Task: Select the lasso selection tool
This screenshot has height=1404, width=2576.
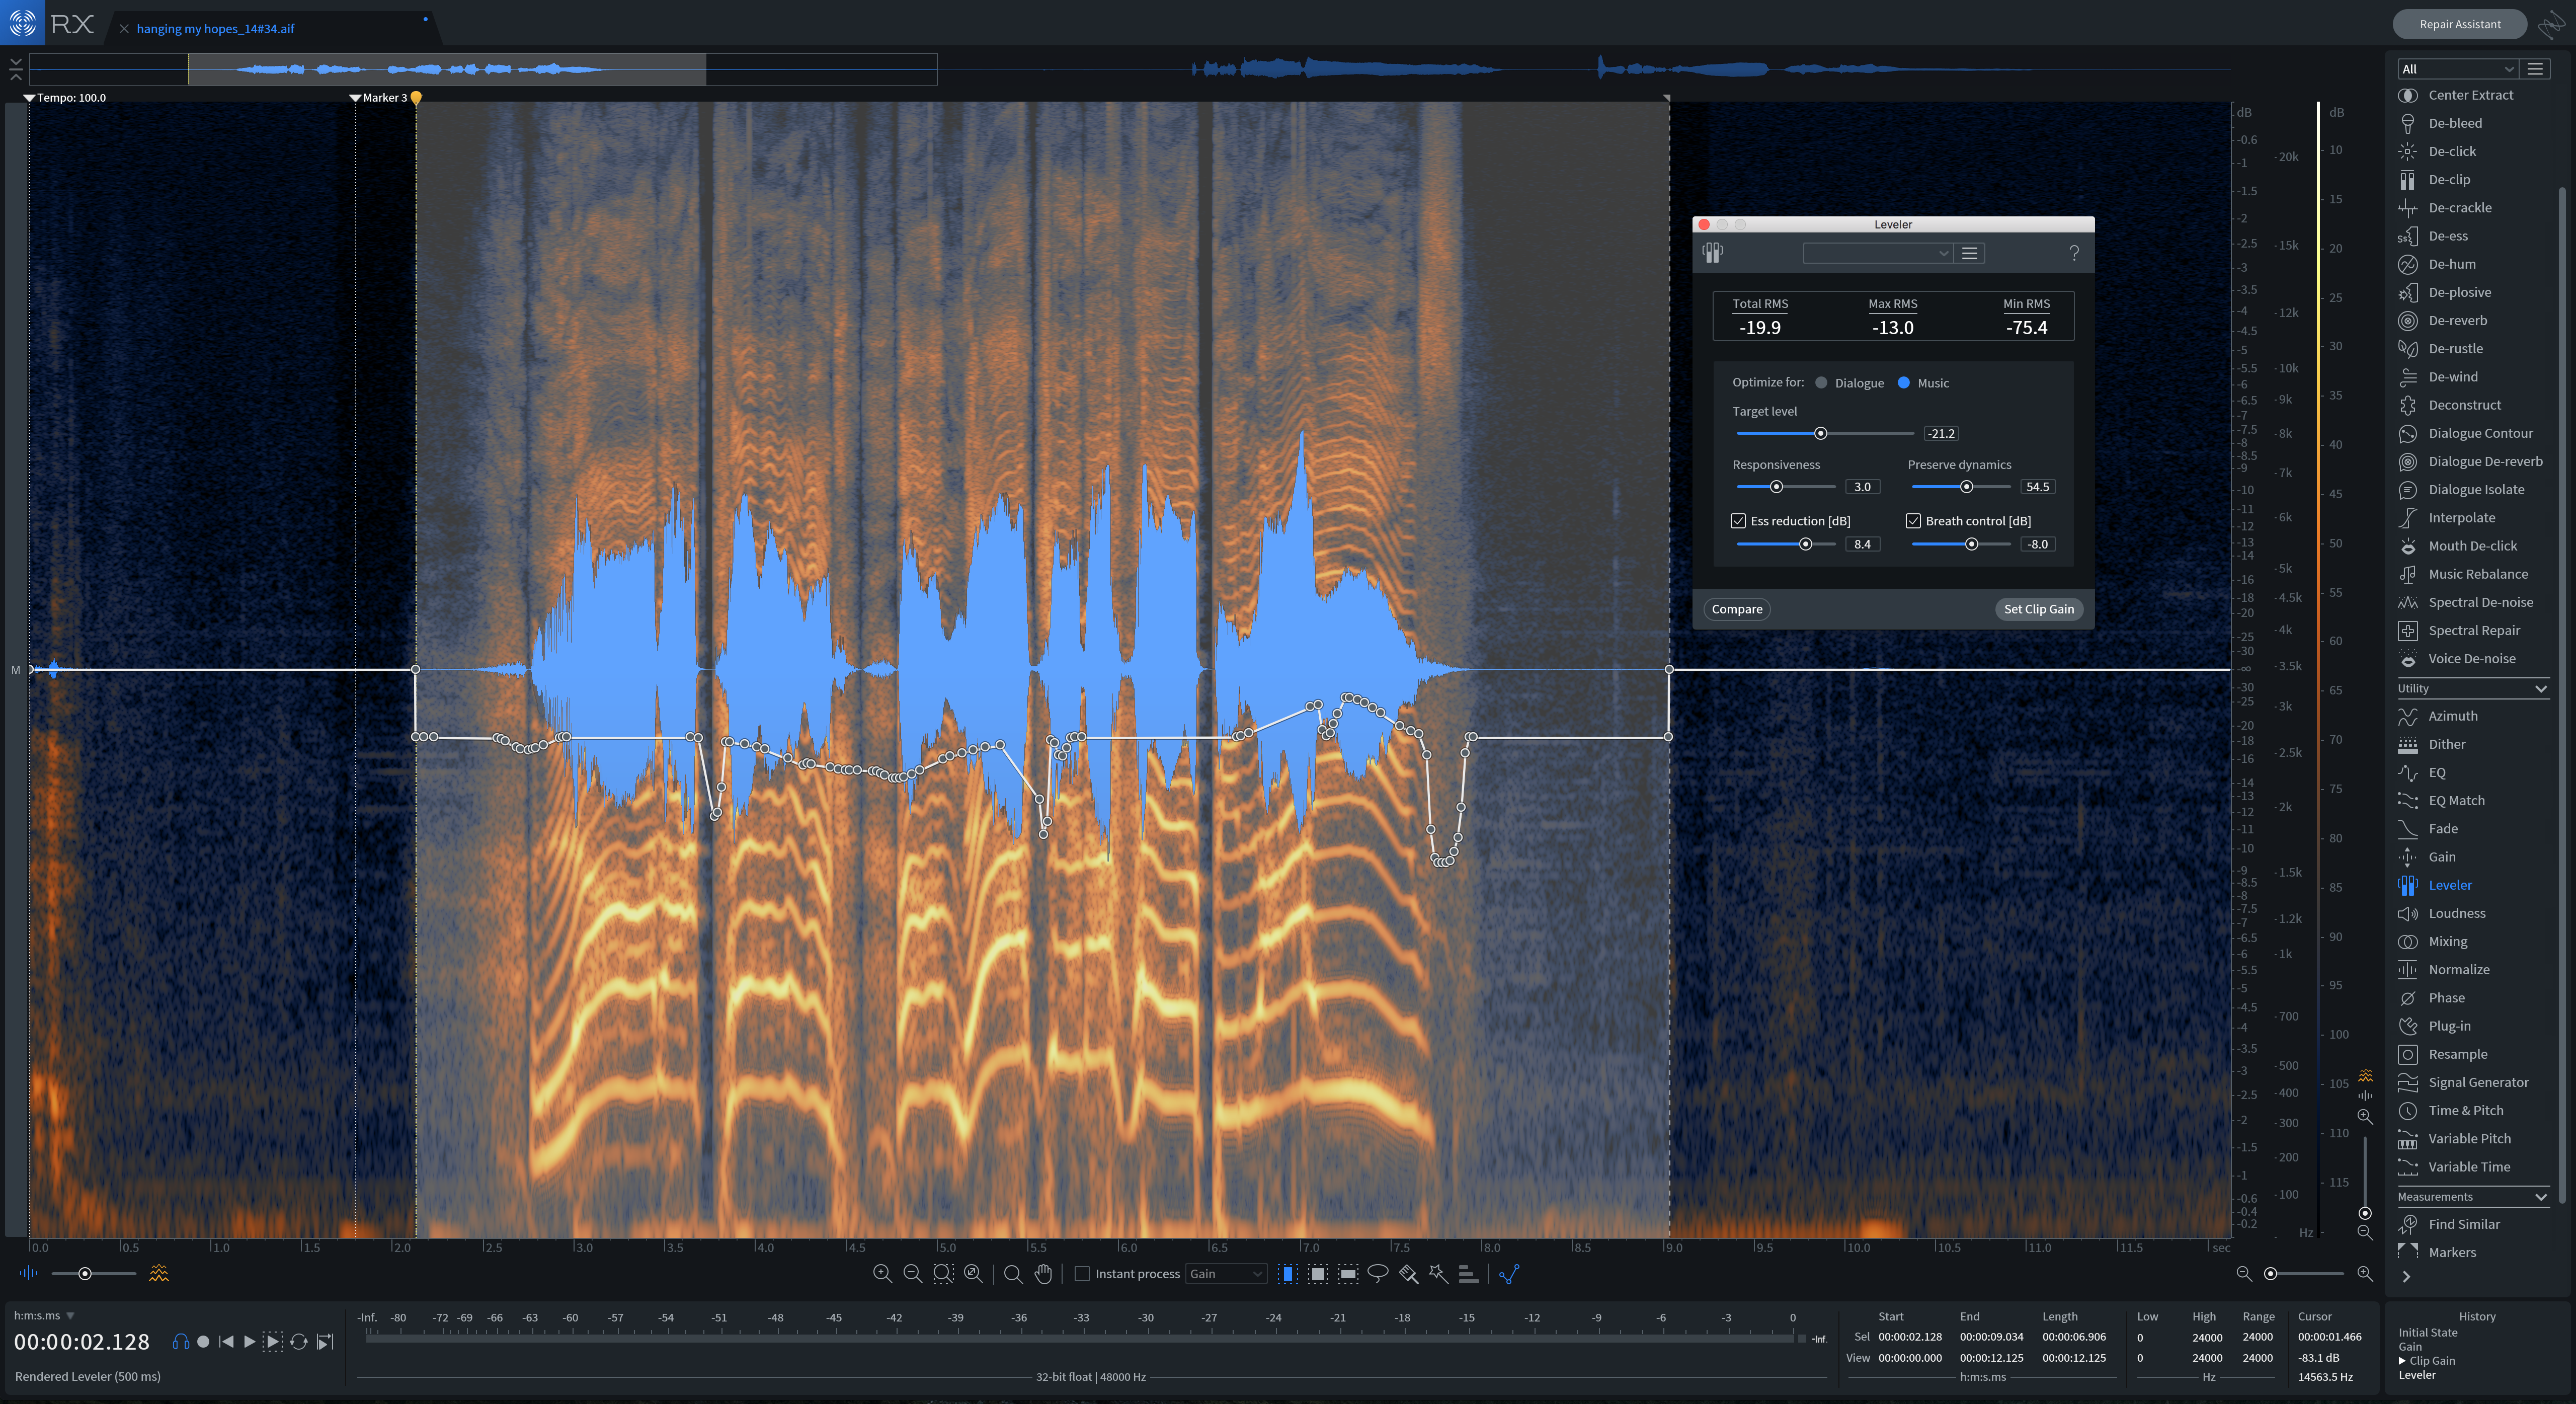Action: (1378, 1273)
